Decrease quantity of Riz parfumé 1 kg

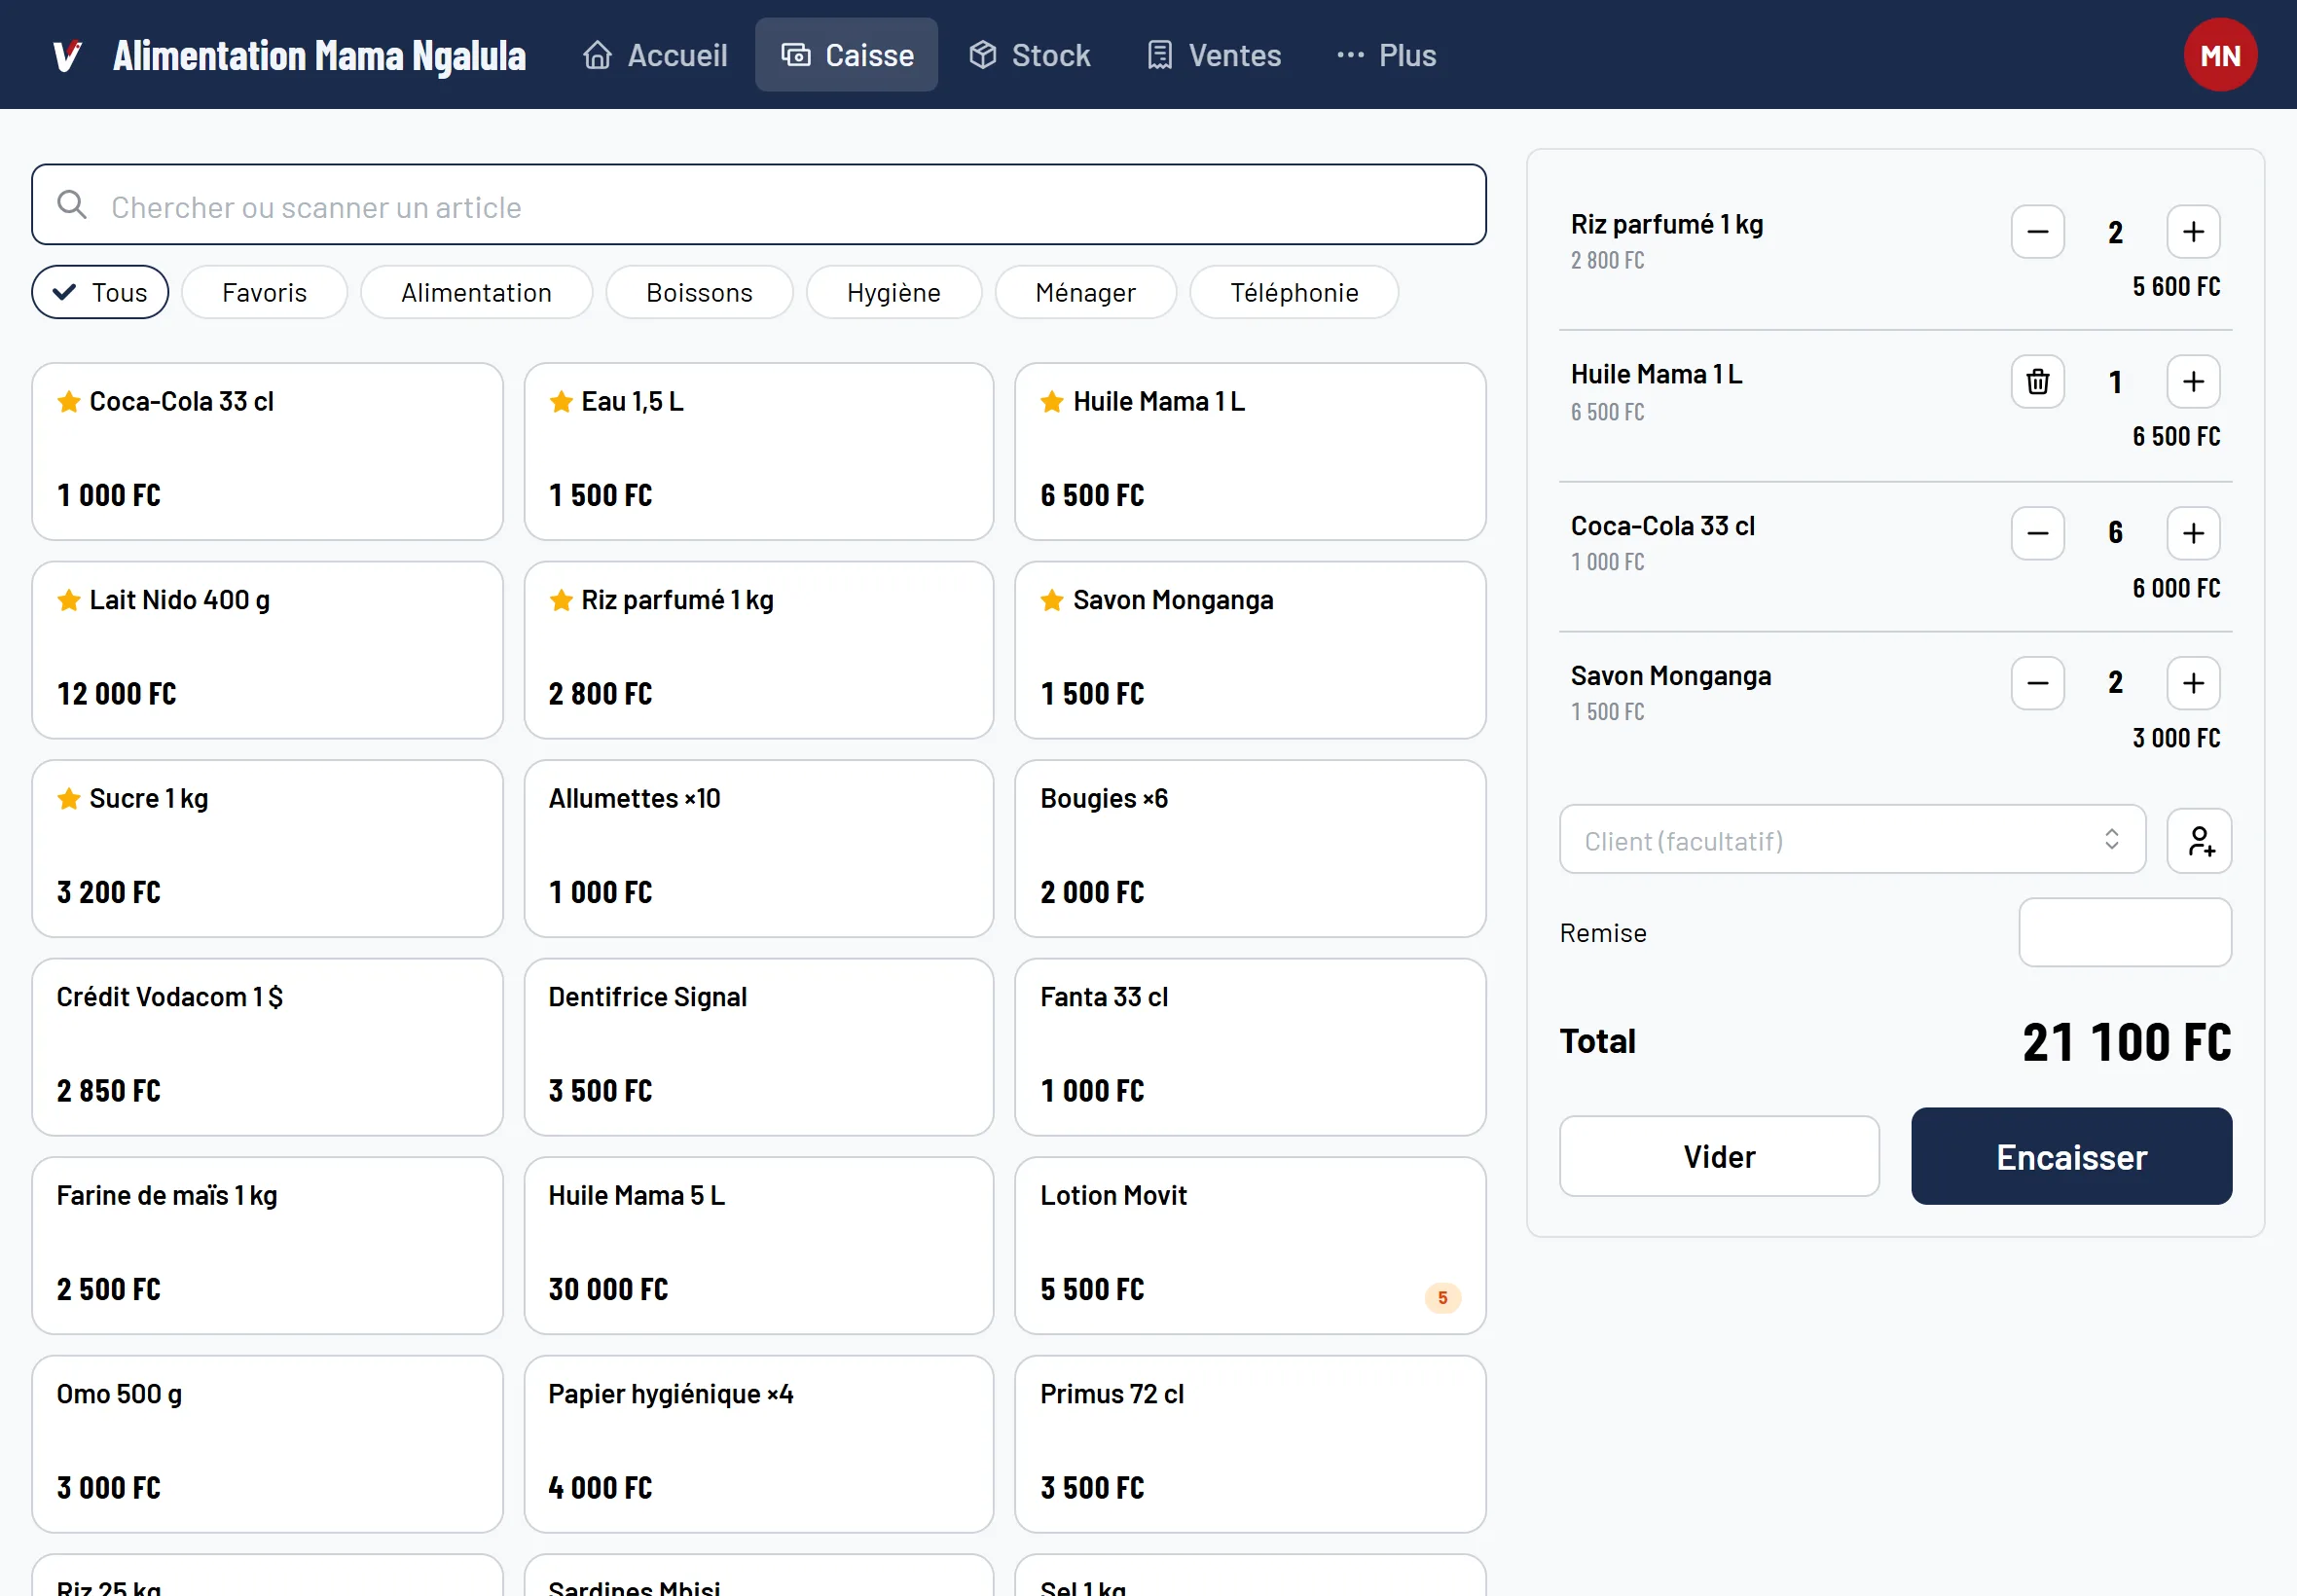pos(2038,232)
